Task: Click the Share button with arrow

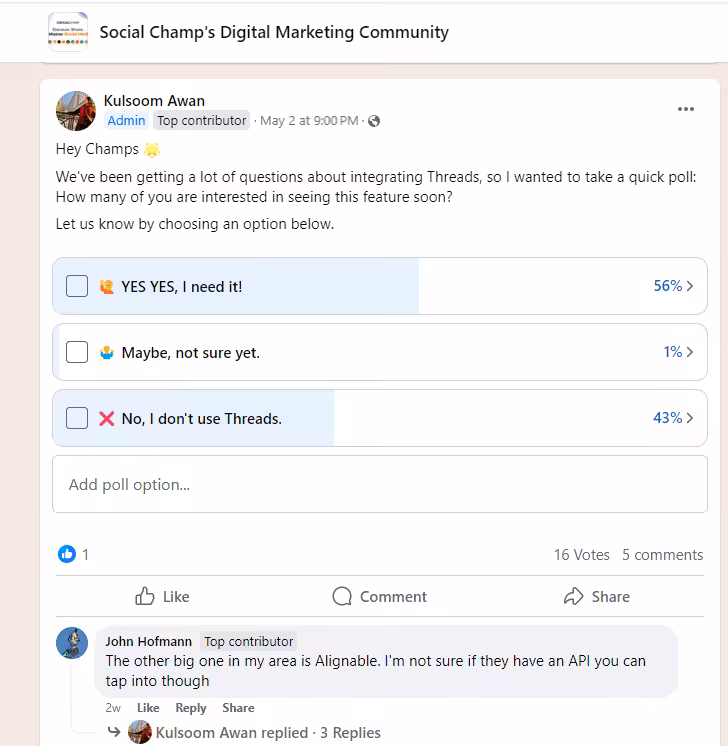Action: click(x=597, y=596)
